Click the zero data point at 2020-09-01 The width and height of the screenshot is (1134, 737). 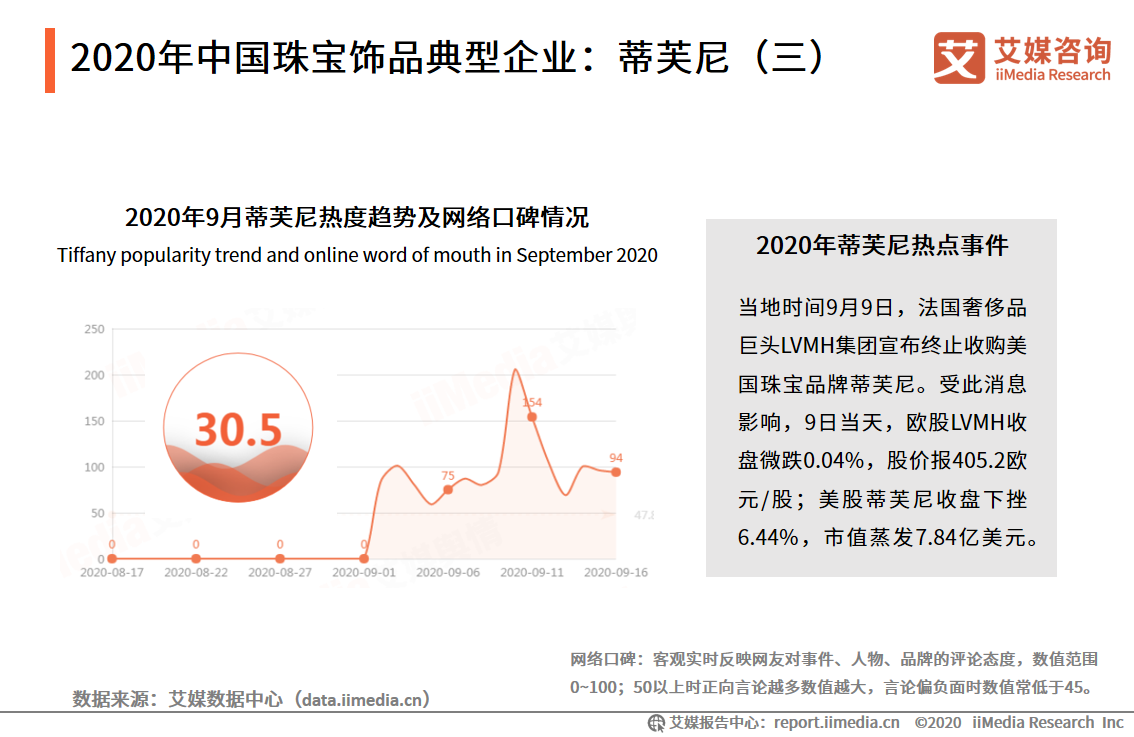pos(364,558)
